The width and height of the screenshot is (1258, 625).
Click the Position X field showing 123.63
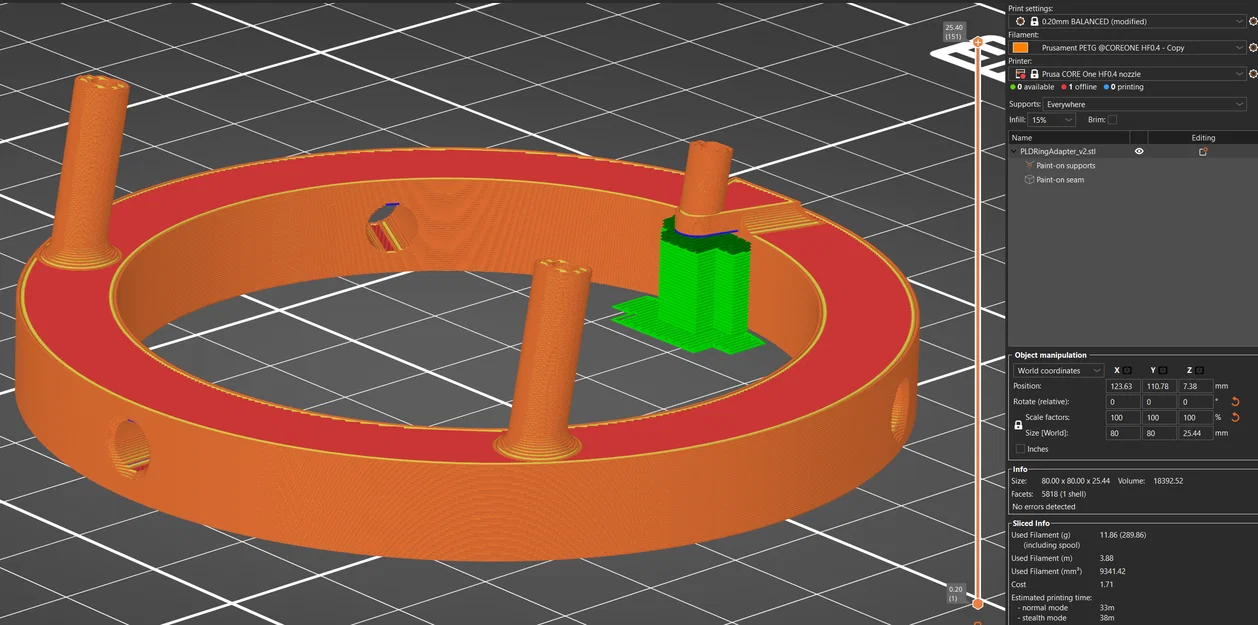1123,386
